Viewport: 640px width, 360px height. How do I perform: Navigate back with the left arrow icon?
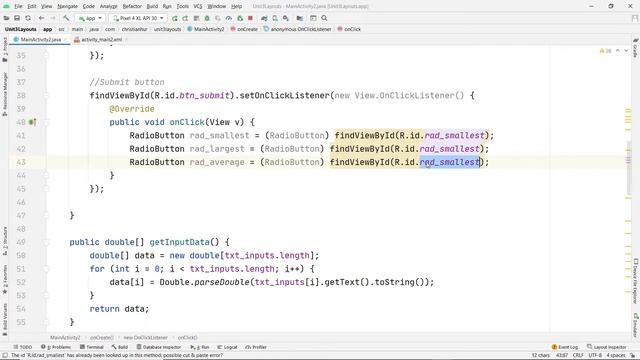pos(41,18)
